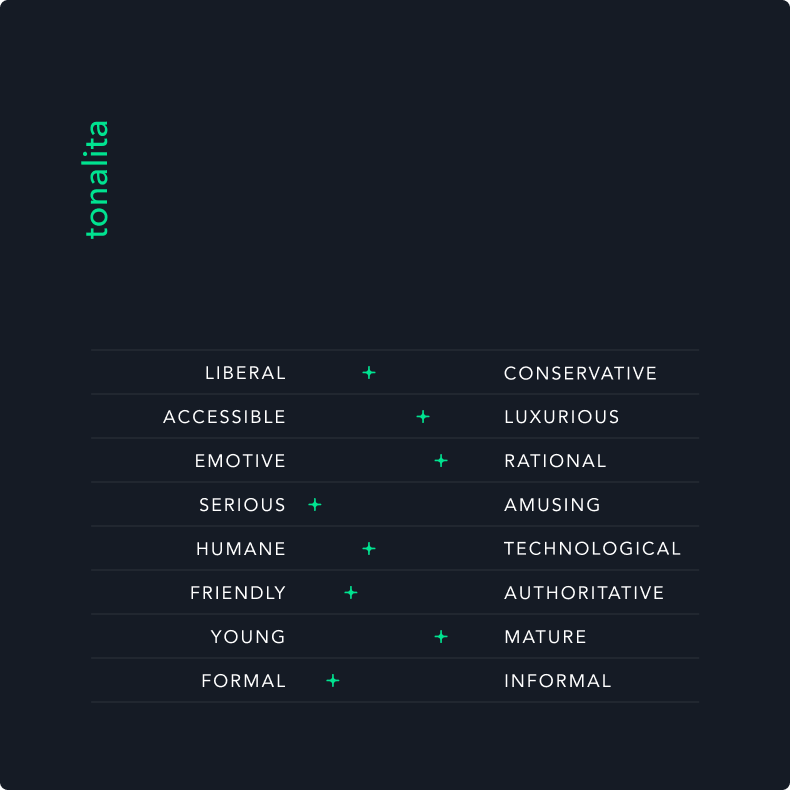Click the star marker on the Emotive–Rational row
The image size is (790, 790).
[441, 461]
